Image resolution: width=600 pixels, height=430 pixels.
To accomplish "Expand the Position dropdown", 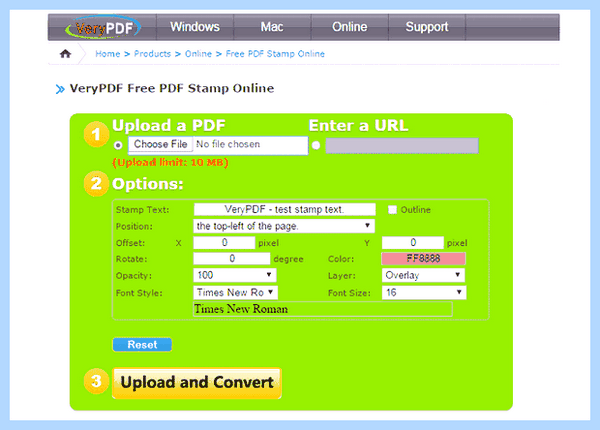I will click(x=284, y=226).
